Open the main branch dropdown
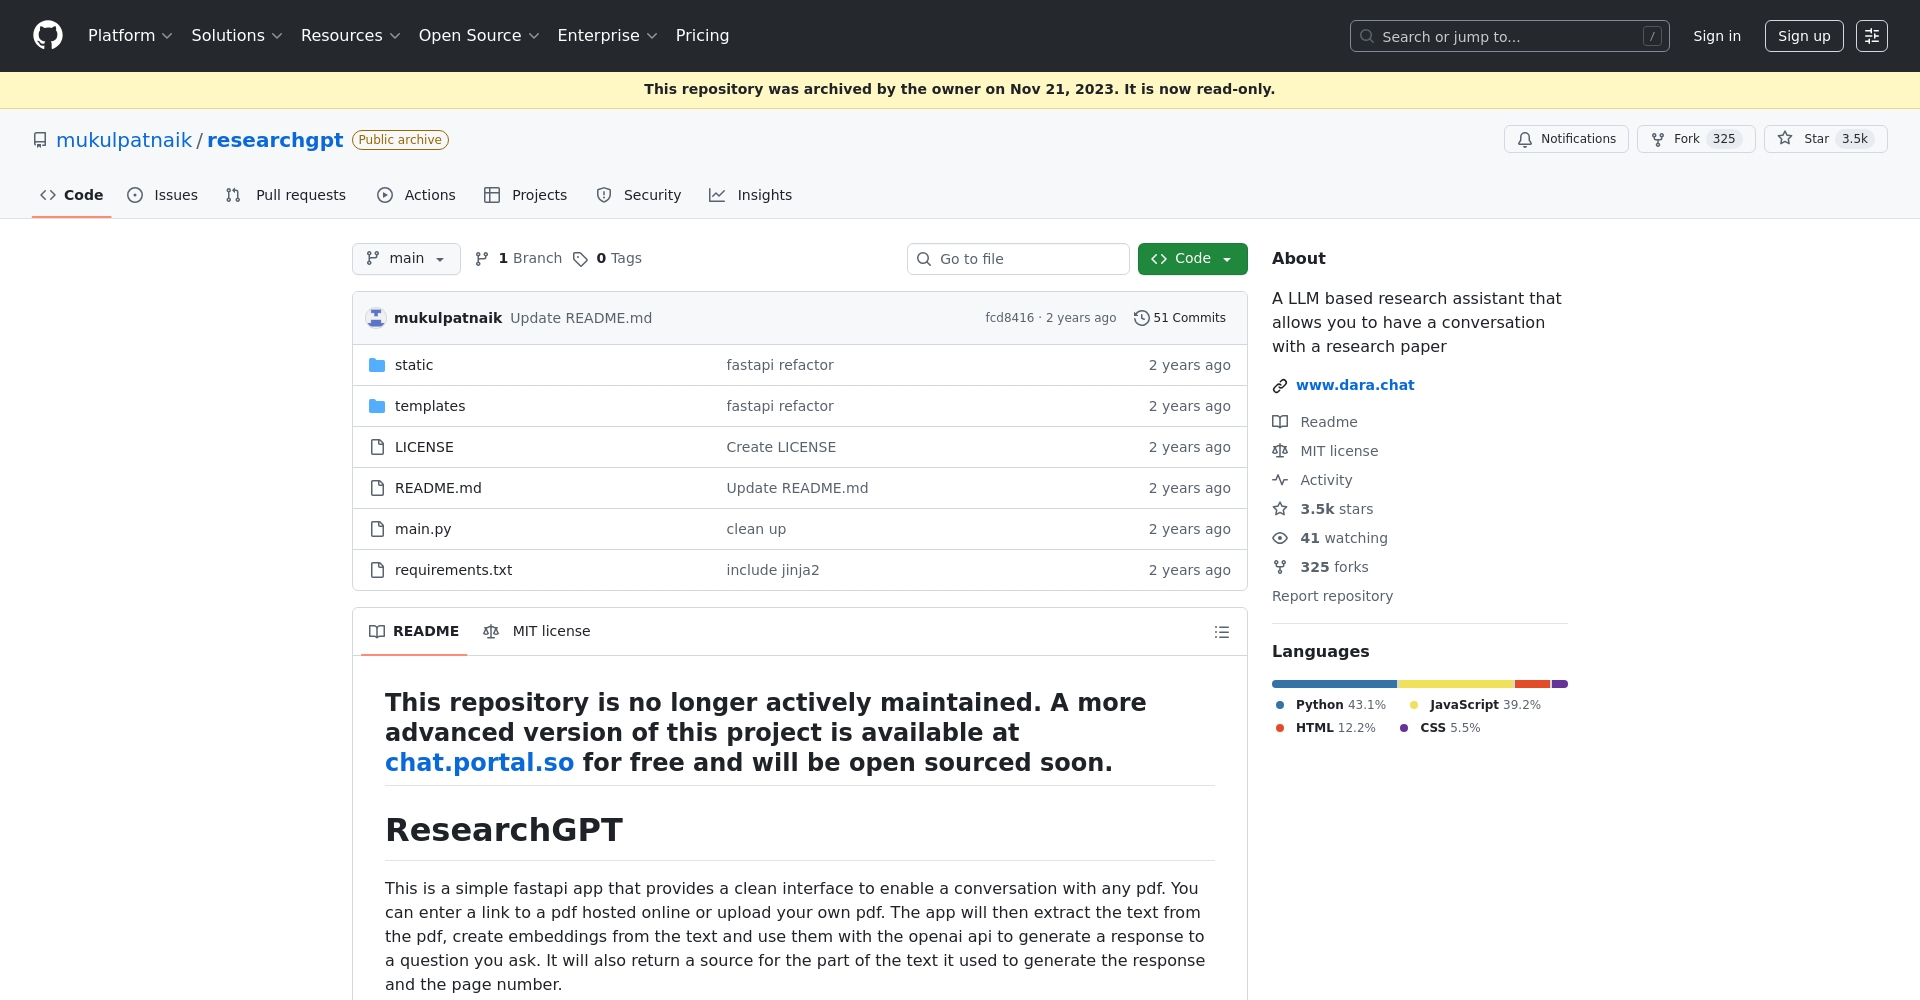Image resolution: width=1920 pixels, height=1000 pixels. (x=406, y=258)
